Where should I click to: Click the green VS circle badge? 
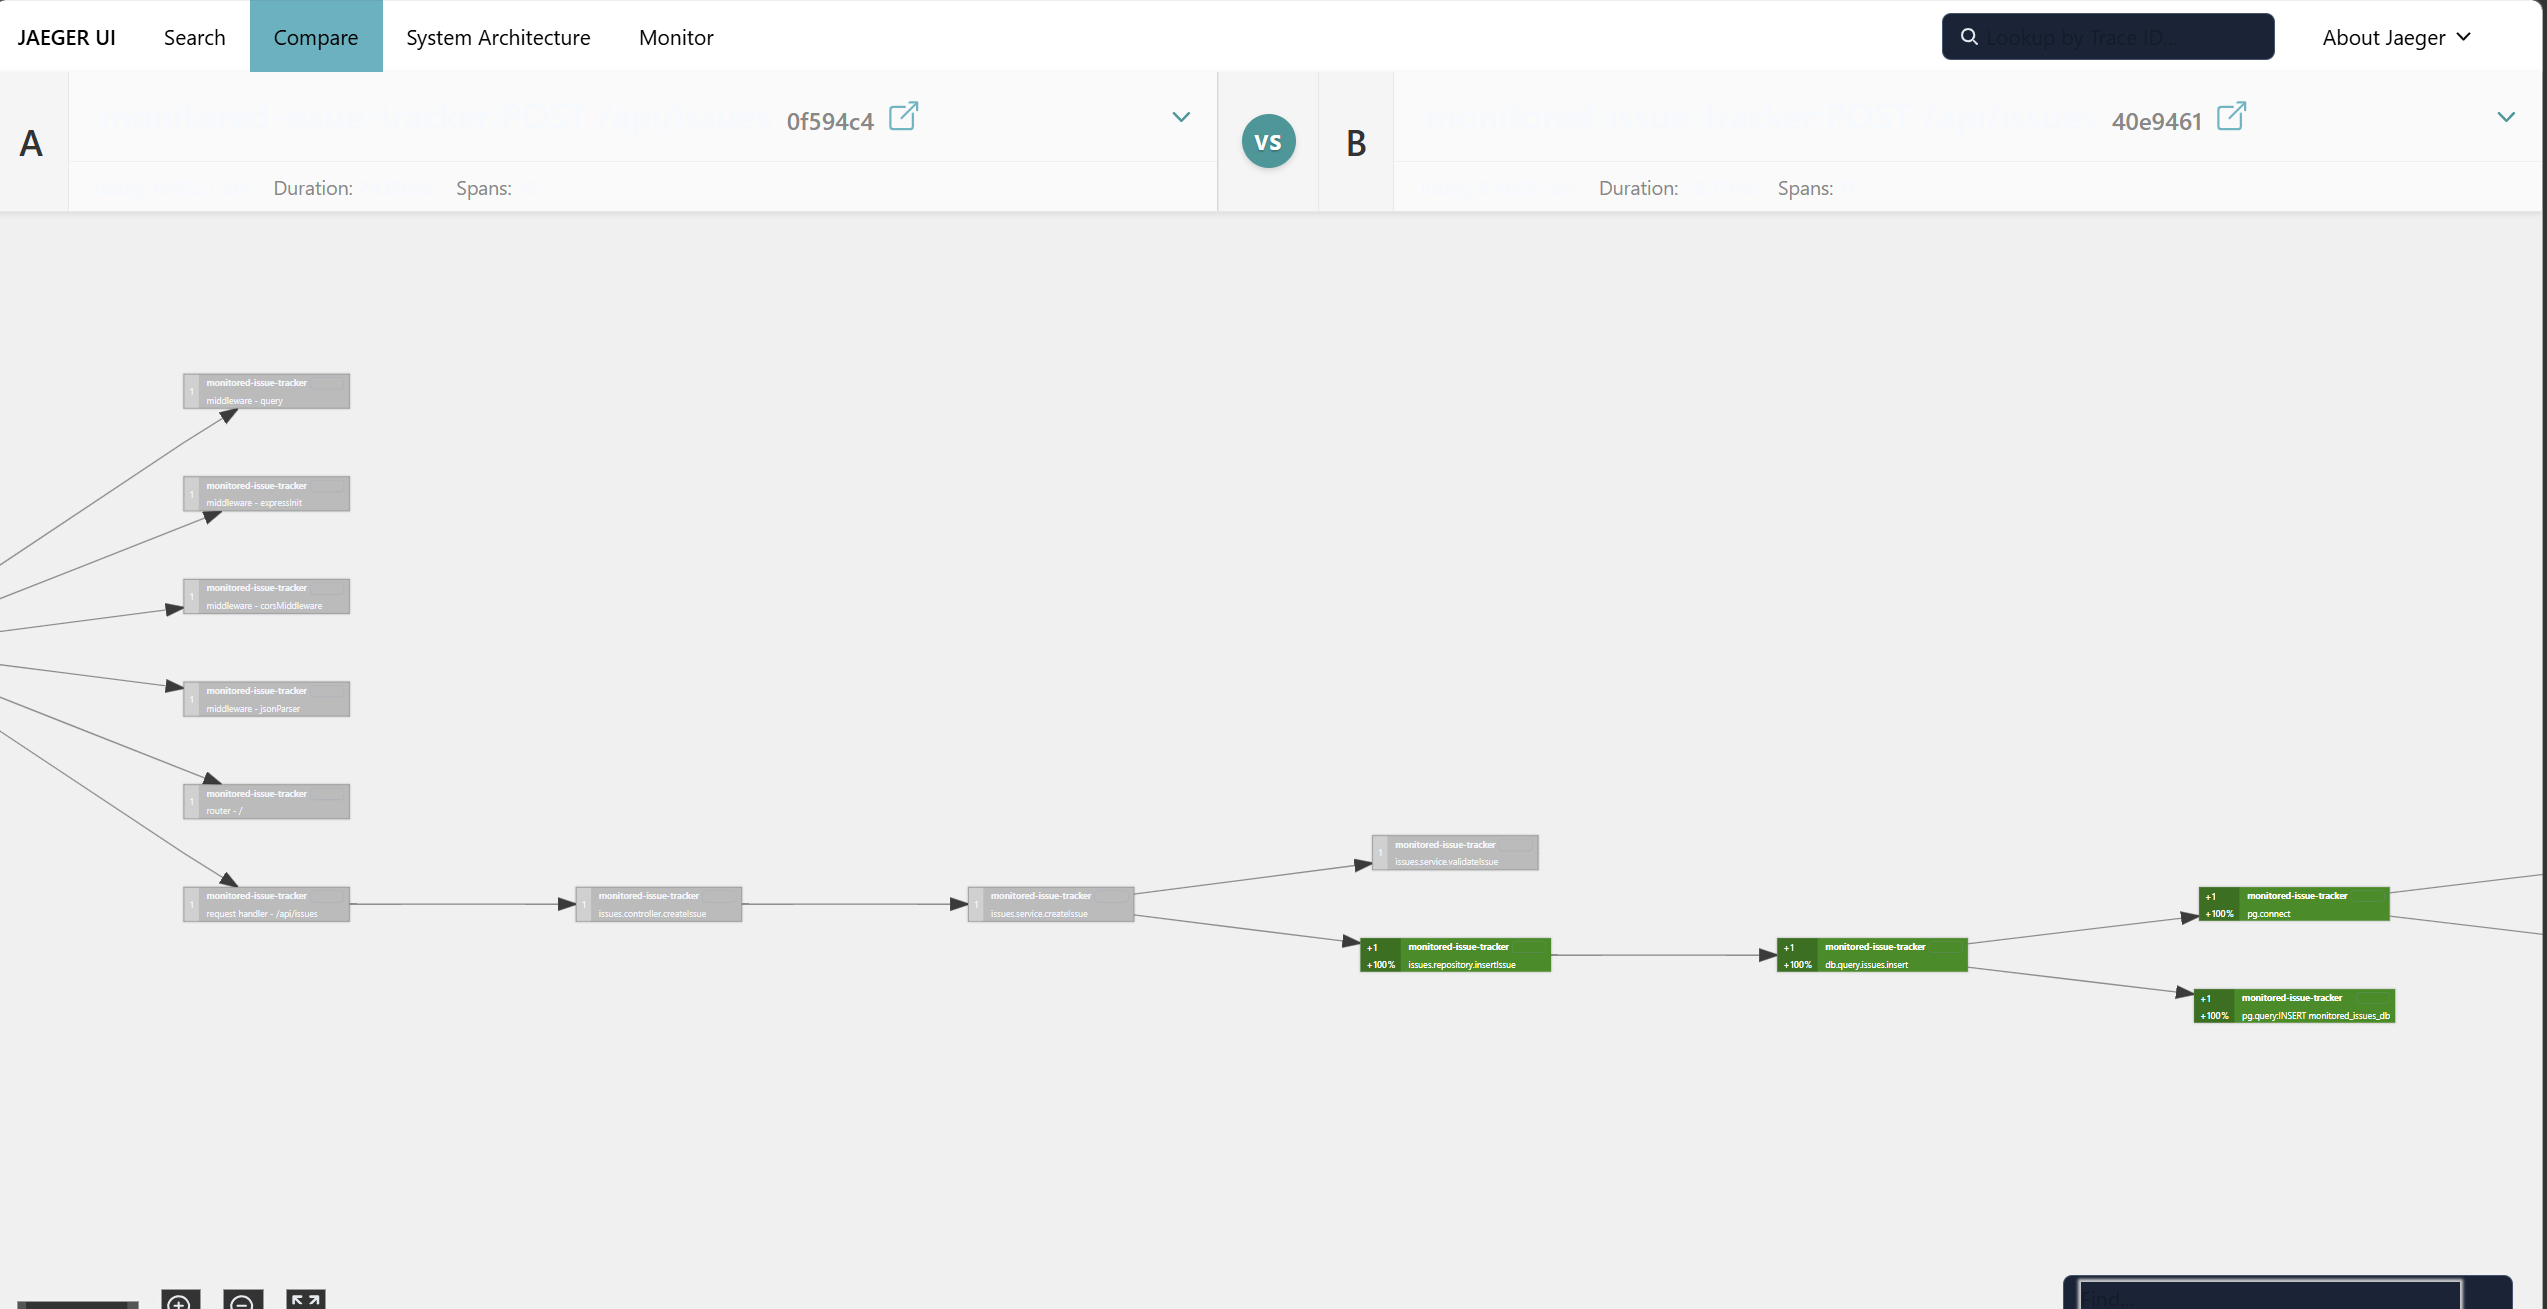tap(1268, 142)
